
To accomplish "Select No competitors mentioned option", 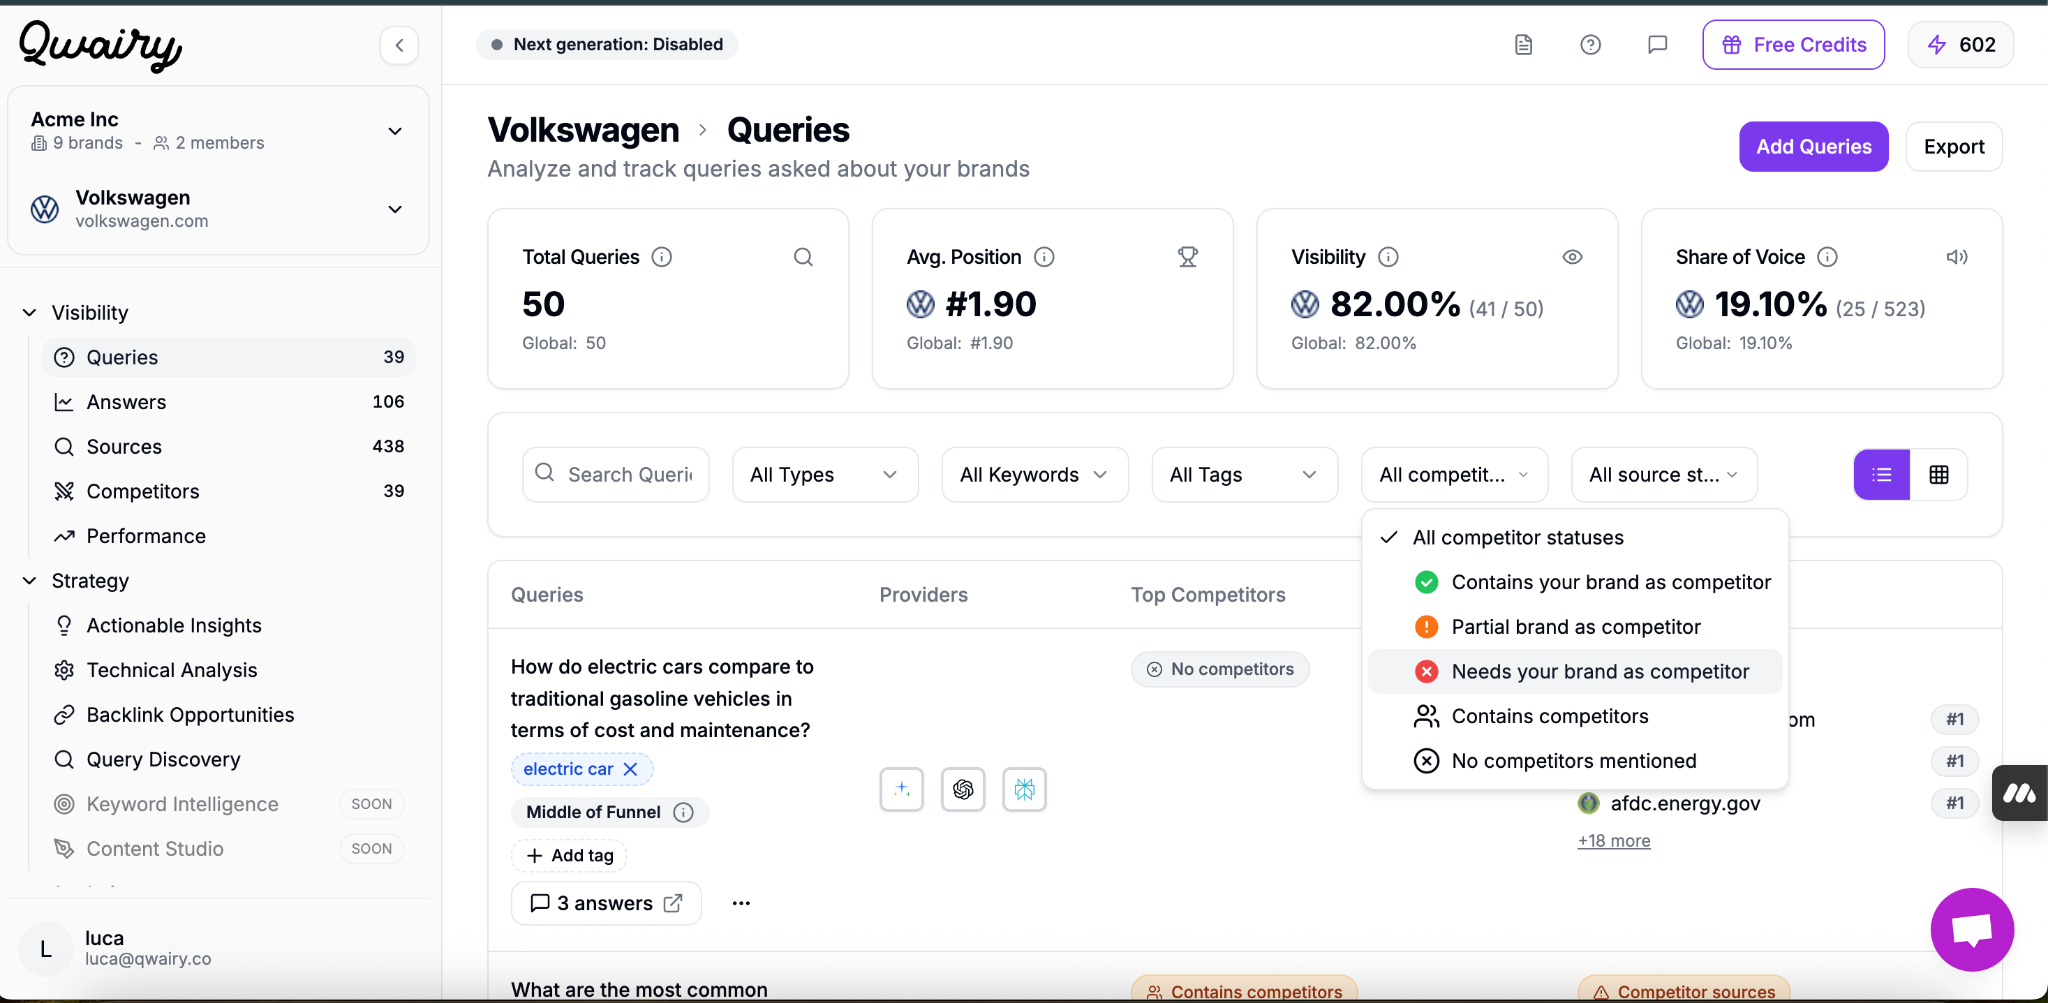I will (1575, 761).
